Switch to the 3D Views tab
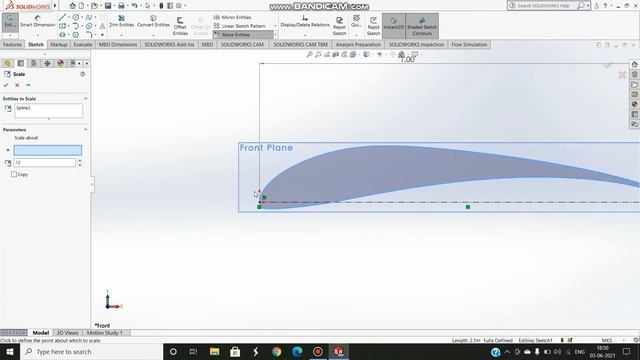640x360 pixels. point(67,333)
